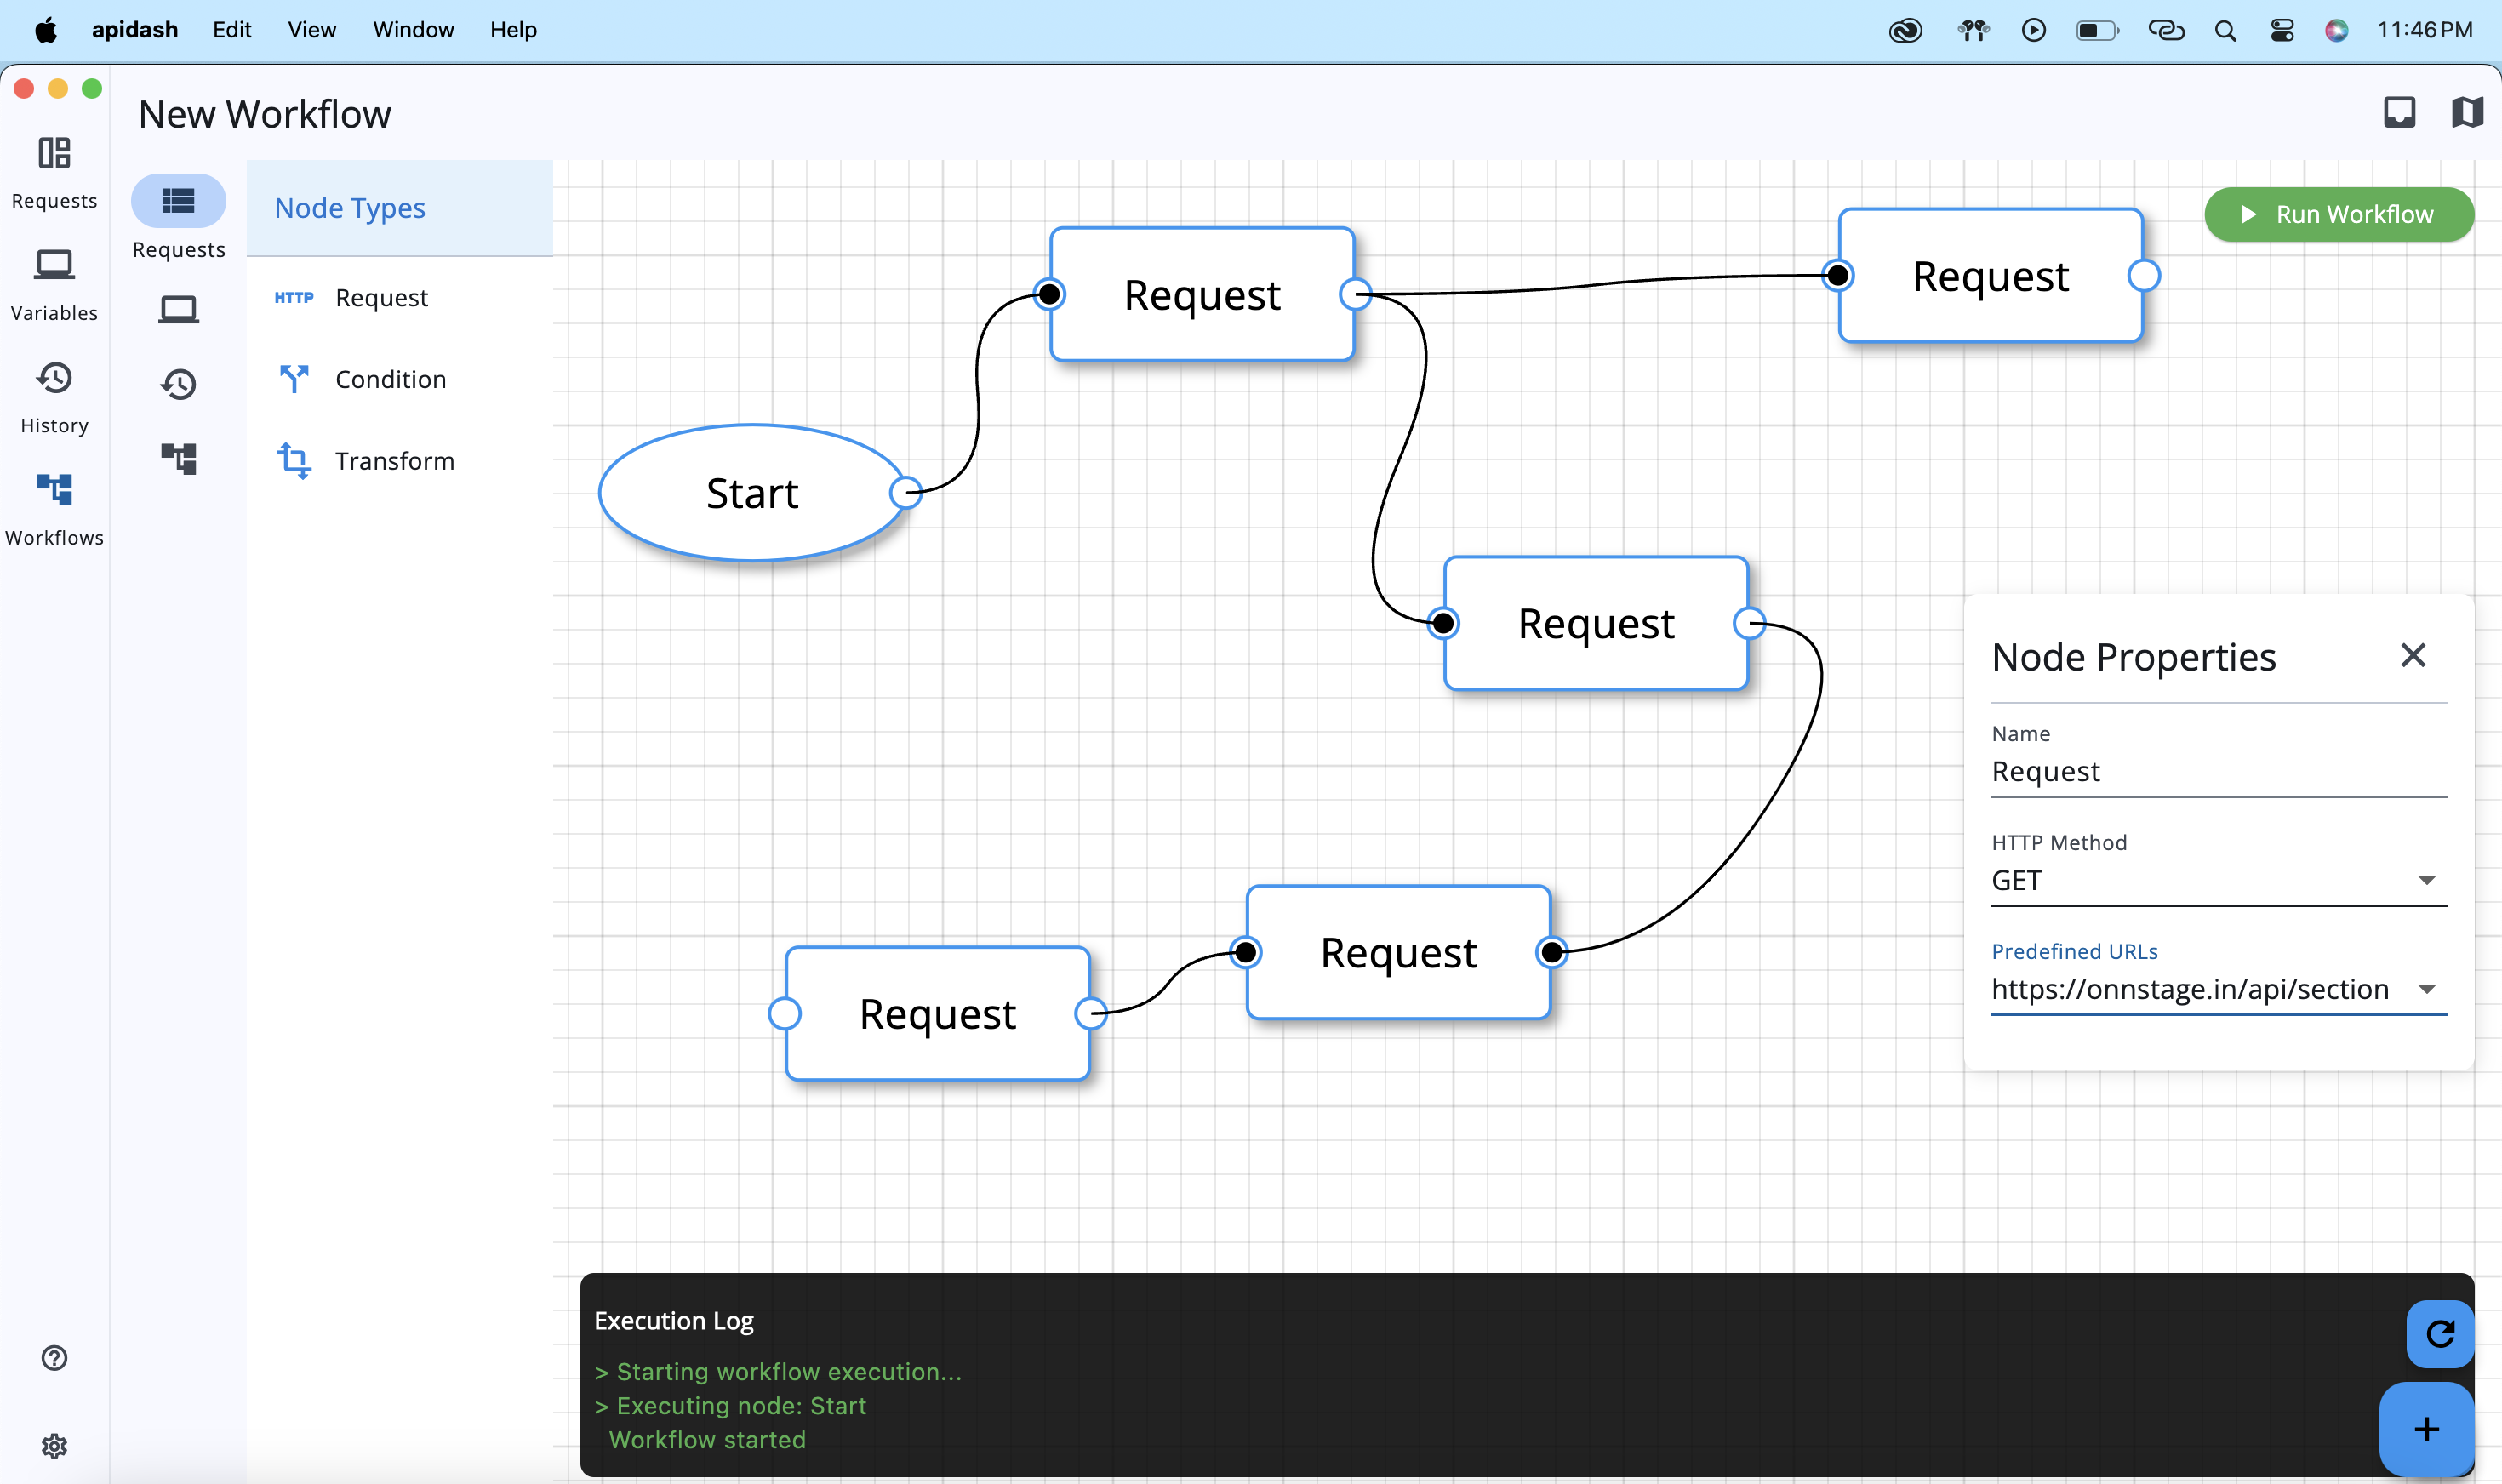The height and width of the screenshot is (1484, 2502).
Task: Select the Condition node type
Action: pos(390,379)
